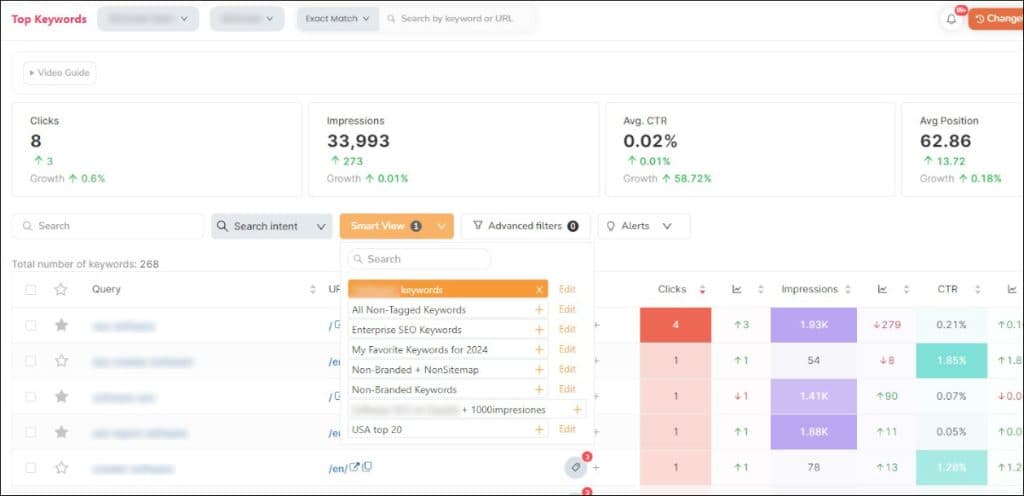The height and width of the screenshot is (496, 1024).
Task: Edit the selected orange keywords view
Action: coord(567,289)
